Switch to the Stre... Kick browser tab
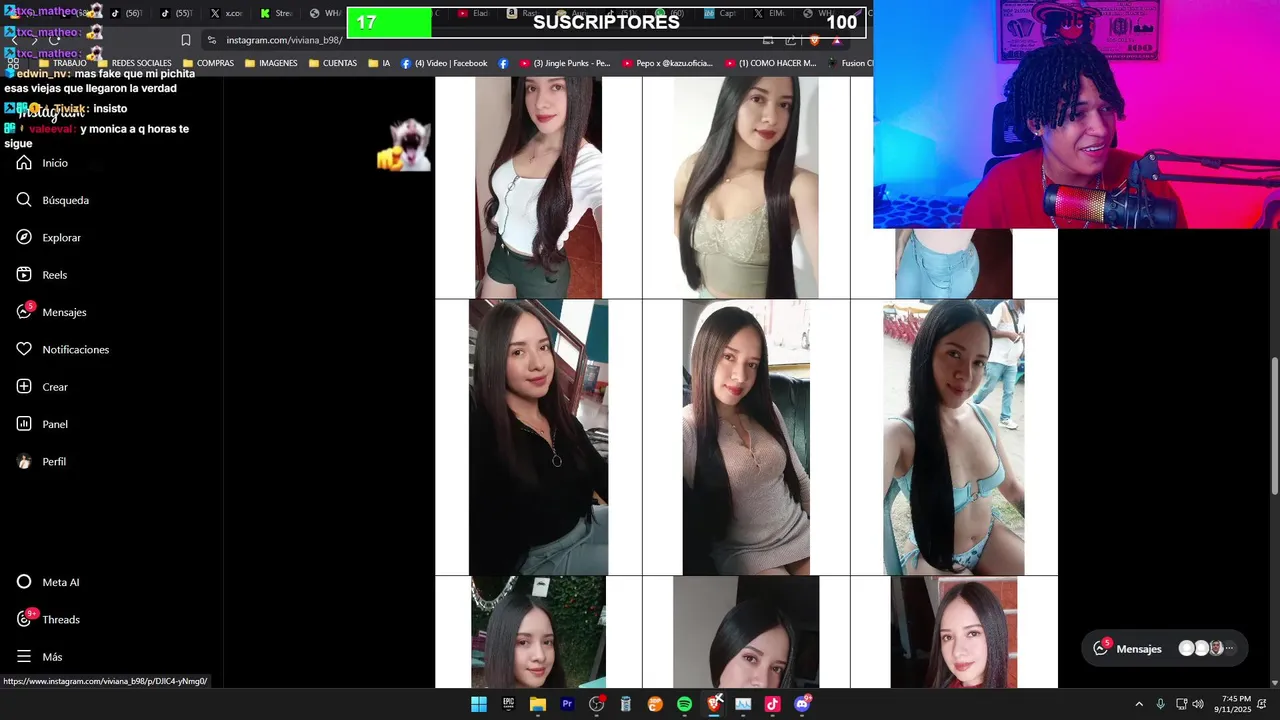Screen dimensions: 1280x720 (x=276, y=13)
